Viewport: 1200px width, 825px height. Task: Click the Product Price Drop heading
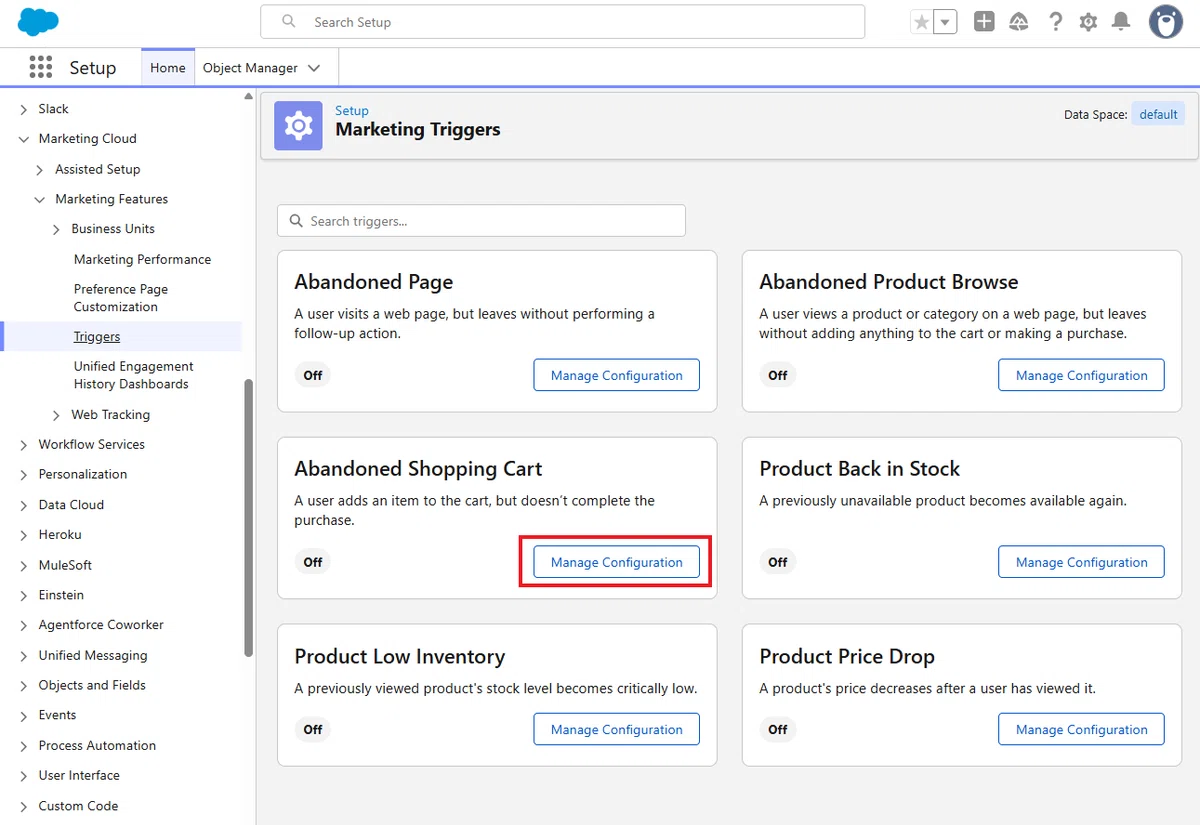847,656
